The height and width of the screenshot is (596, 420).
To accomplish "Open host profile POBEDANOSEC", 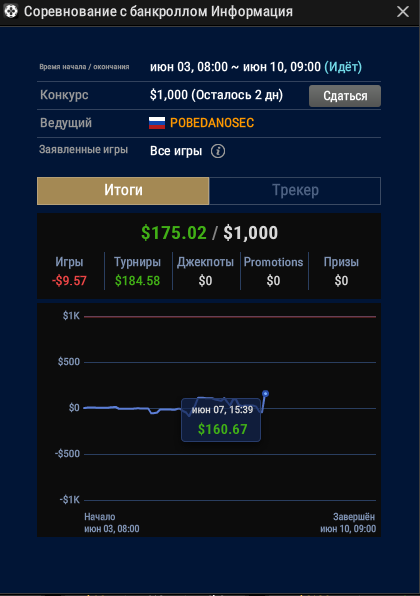I will click(212, 123).
